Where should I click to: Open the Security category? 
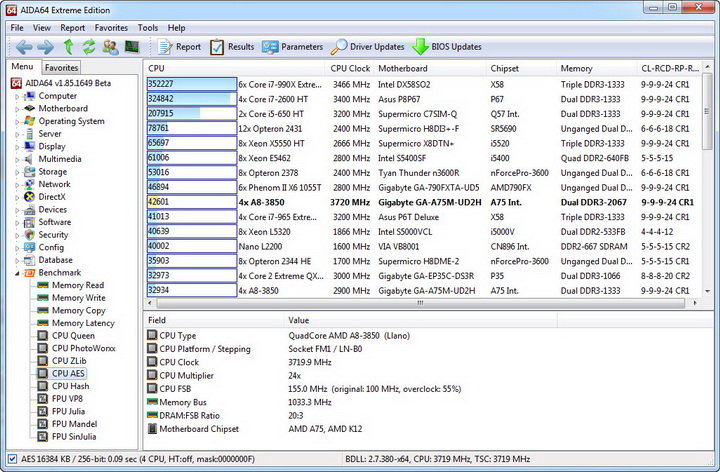coord(53,235)
